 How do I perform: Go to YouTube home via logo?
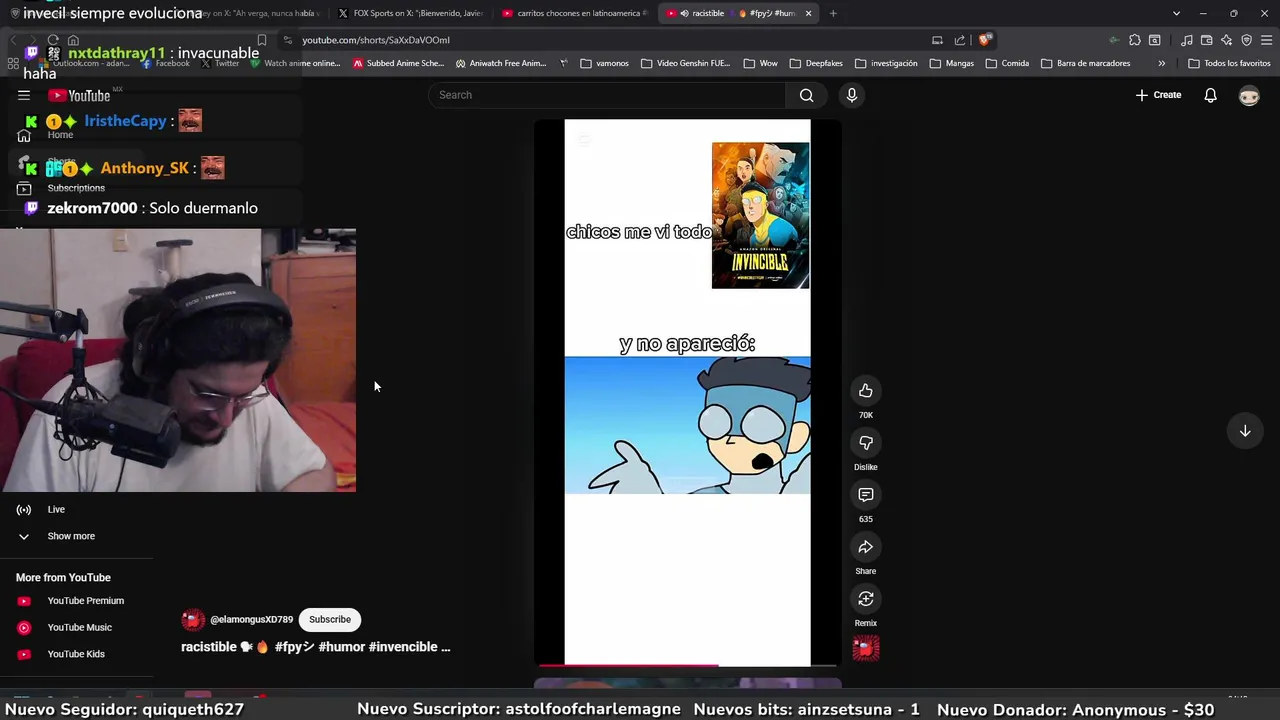[79, 95]
